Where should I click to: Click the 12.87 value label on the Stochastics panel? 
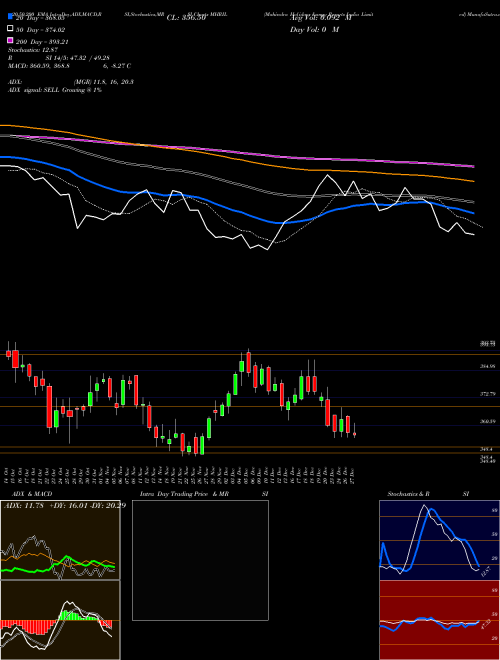[x=485, y=572]
